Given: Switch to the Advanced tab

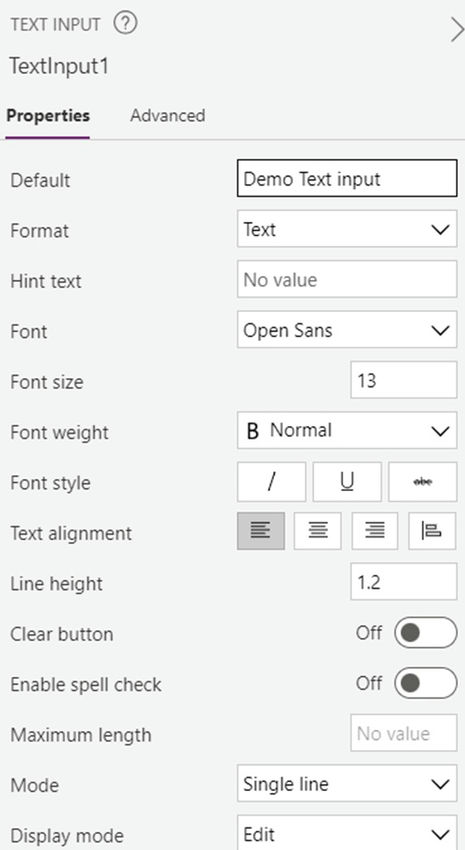Looking at the screenshot, I should tap(167, 115).
